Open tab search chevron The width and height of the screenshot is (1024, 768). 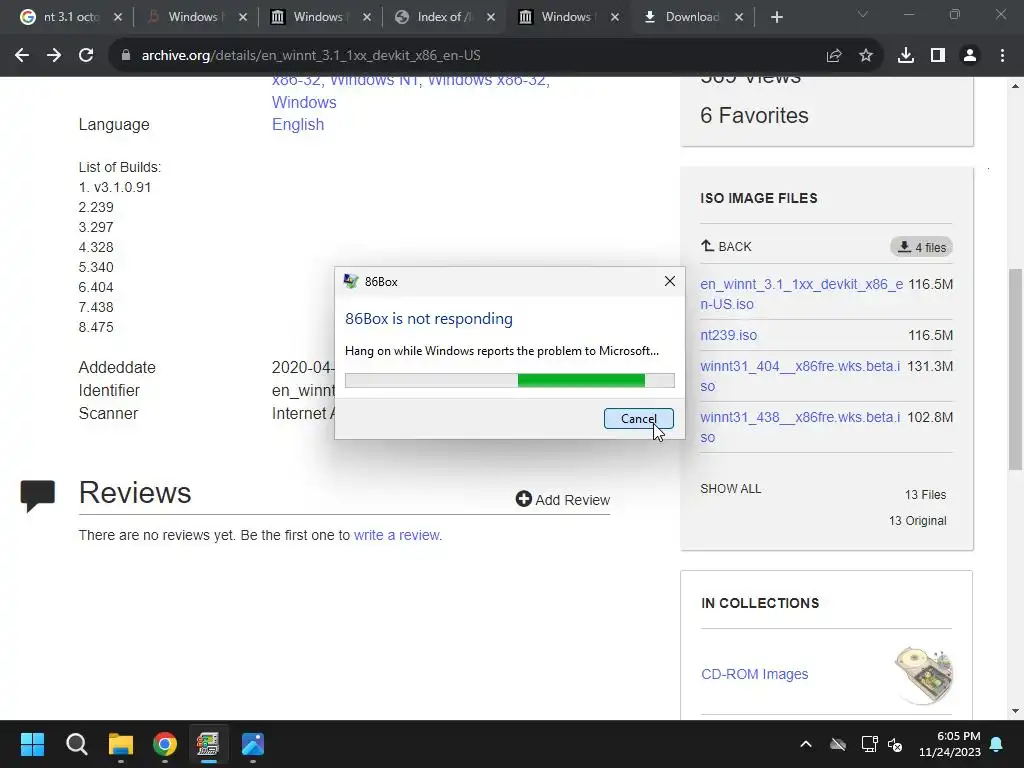point(863,14)
